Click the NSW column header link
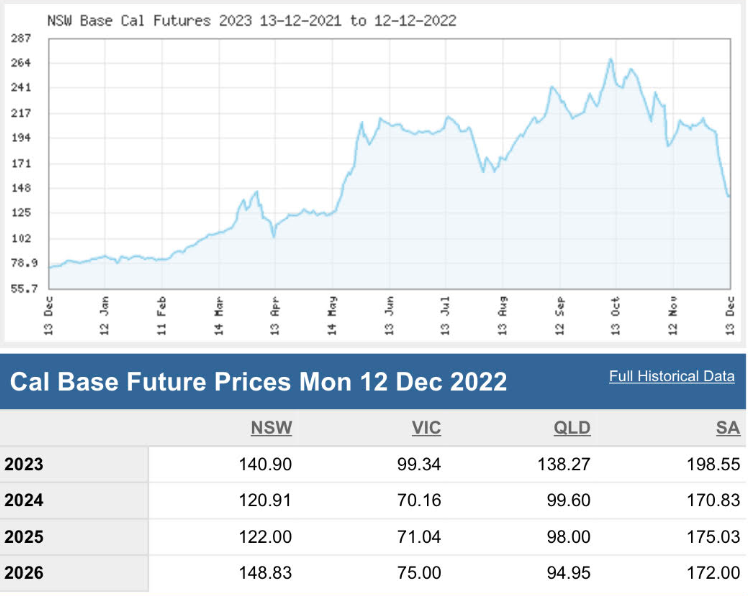The height and width of the screenshot is (596, 749). [x=271, y=428]
